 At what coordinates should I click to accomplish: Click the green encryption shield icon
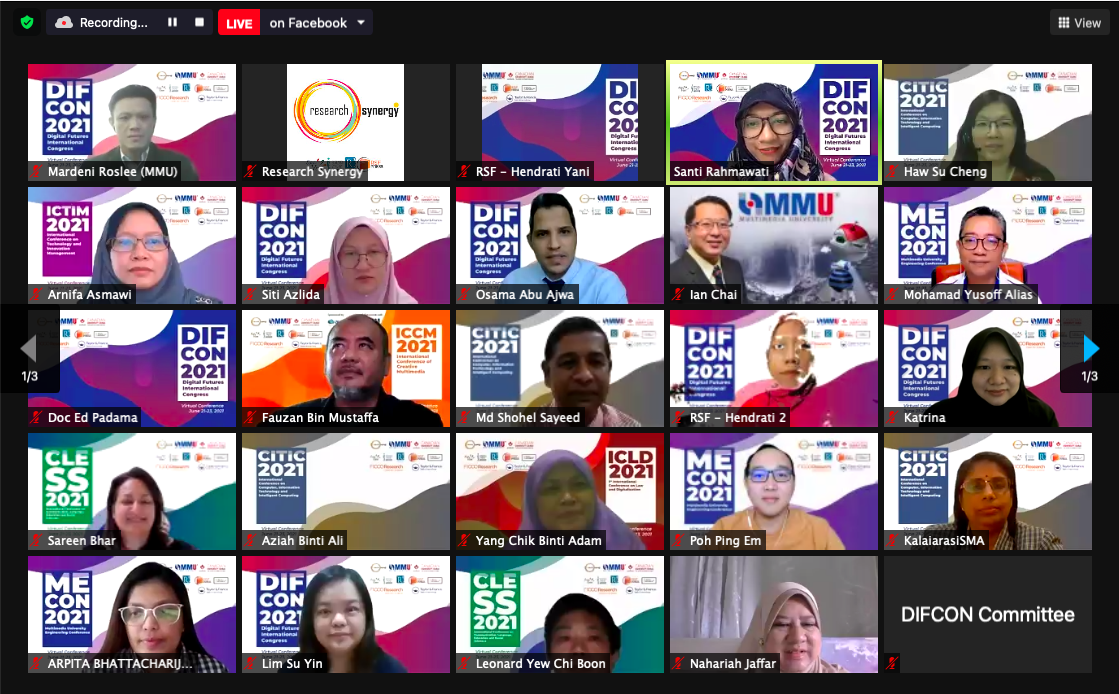click(27, 22)
